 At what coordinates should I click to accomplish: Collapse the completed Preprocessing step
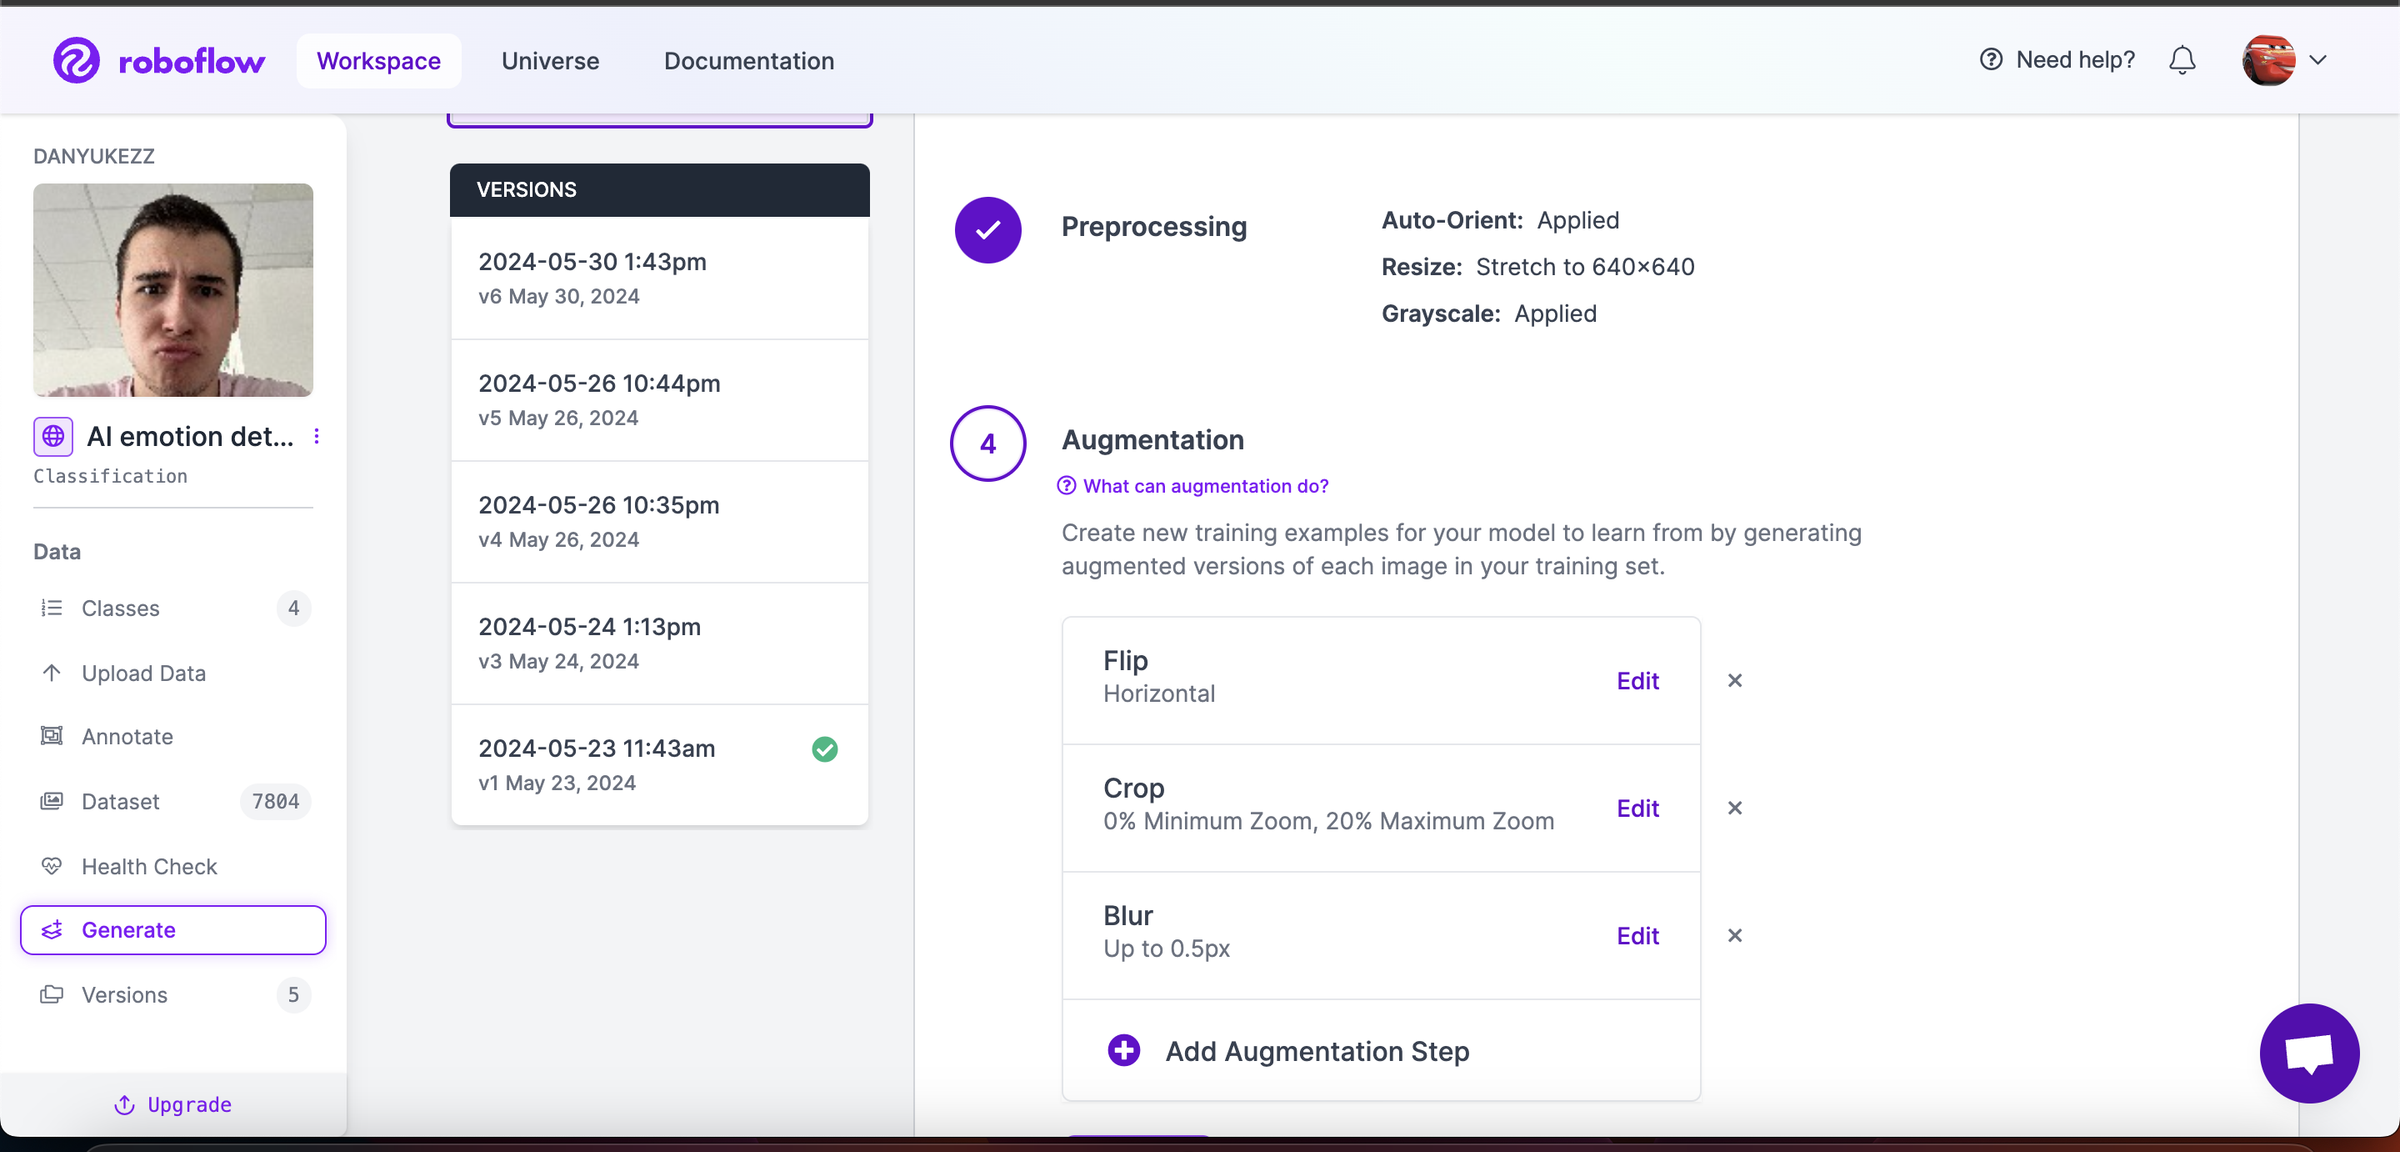tap(988, 230)
